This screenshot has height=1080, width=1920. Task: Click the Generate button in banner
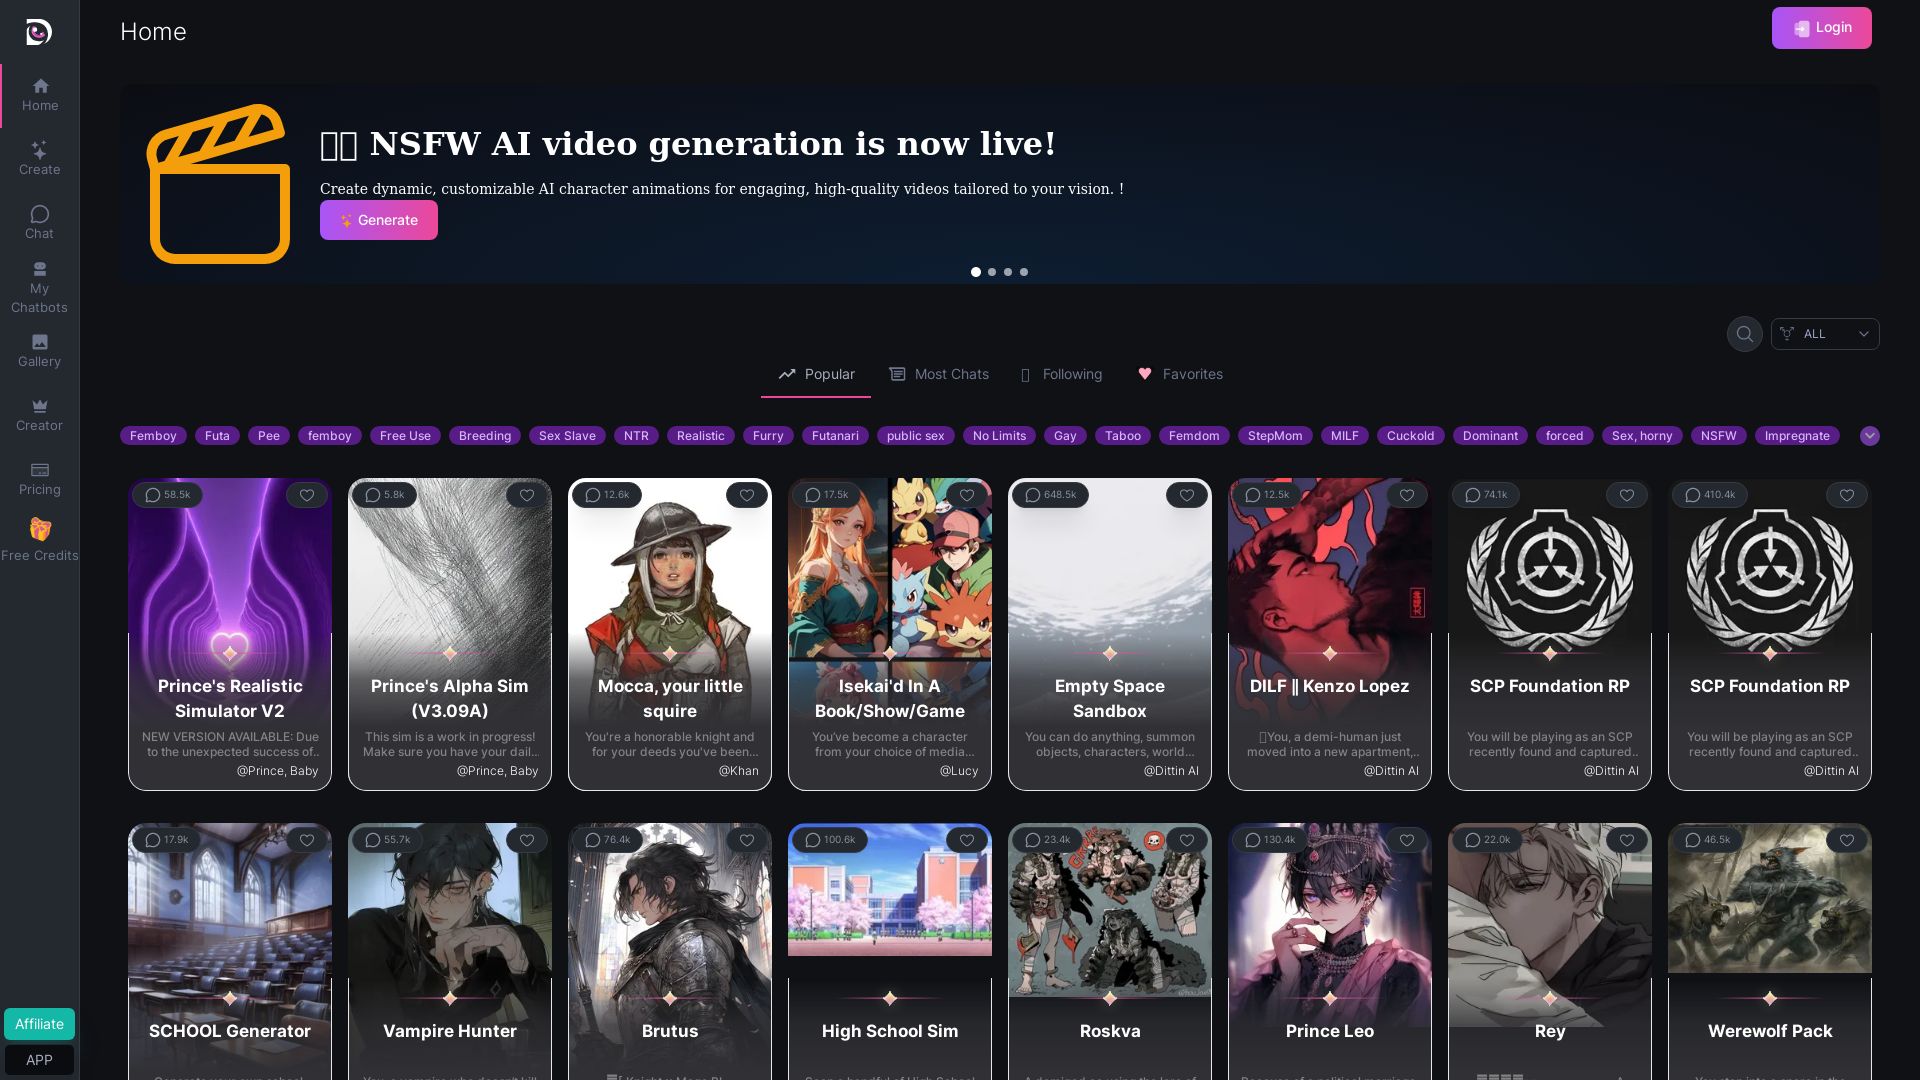tap(378, 220)
